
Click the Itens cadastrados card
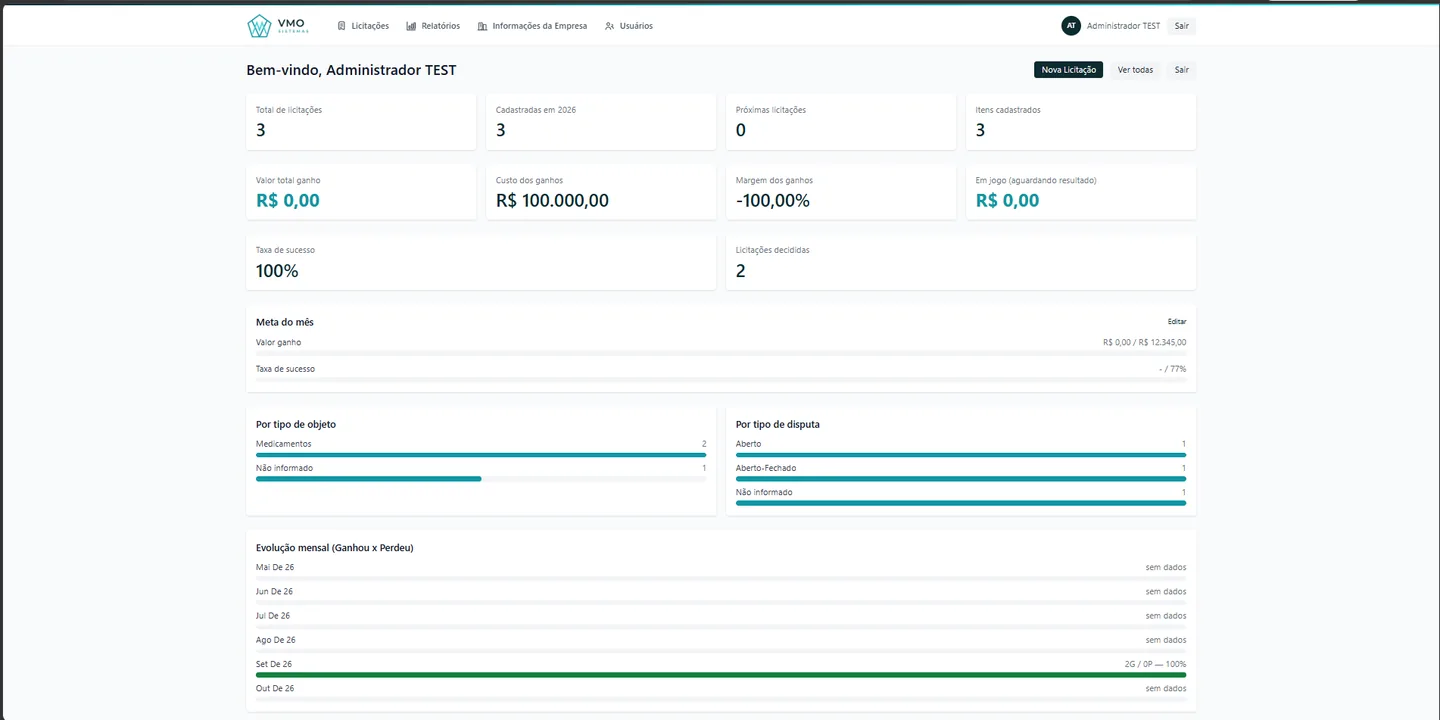pos(1081,122)
